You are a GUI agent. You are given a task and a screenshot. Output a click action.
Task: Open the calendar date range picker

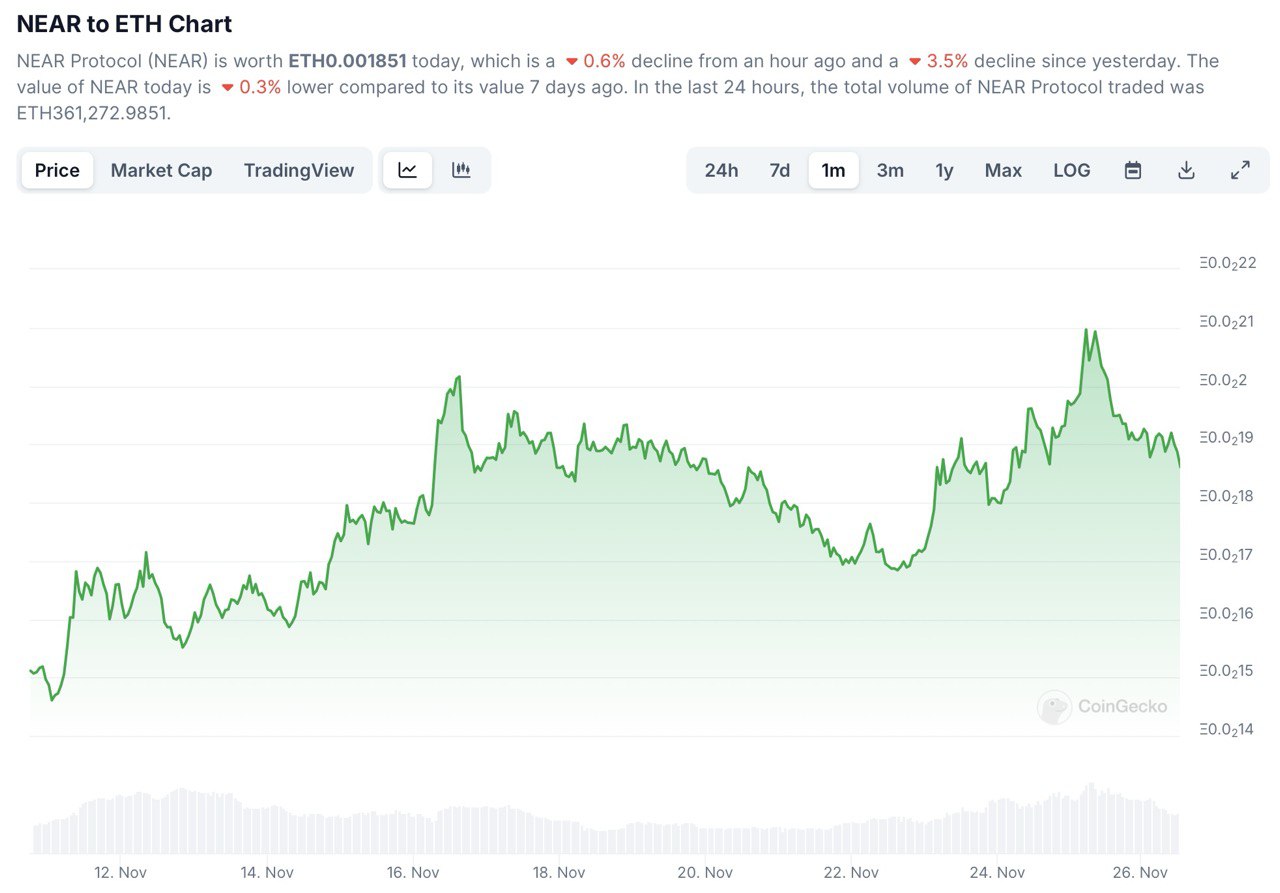(x=1133, y=170)
